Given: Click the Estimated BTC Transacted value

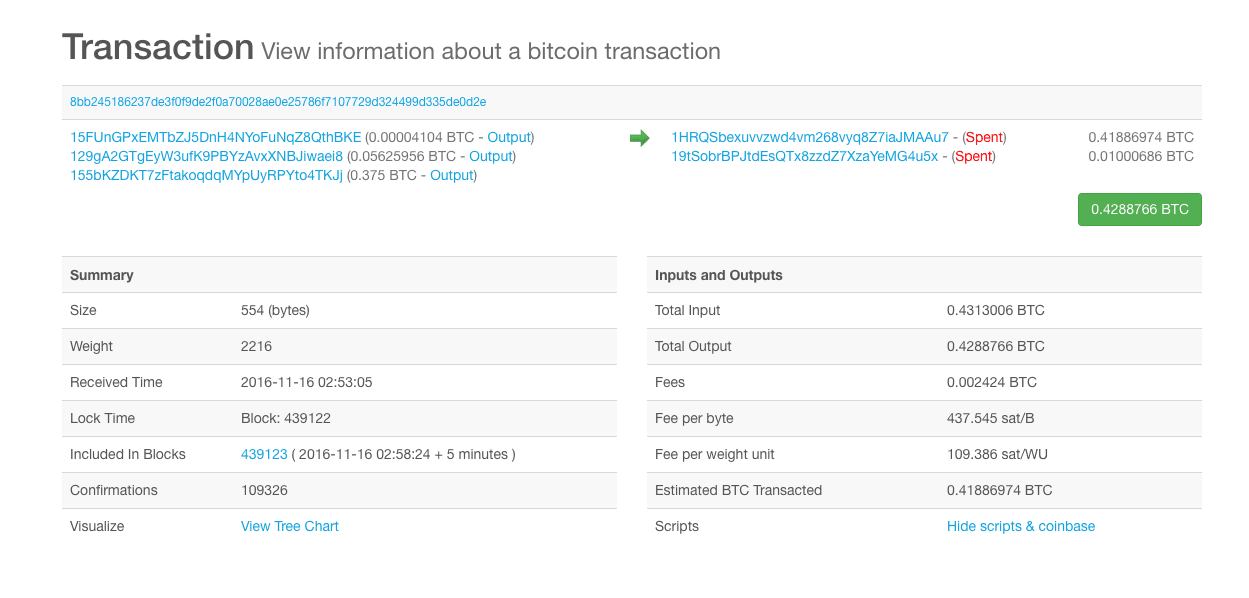Looking at the screenshot, I should tap(1000, 490).
